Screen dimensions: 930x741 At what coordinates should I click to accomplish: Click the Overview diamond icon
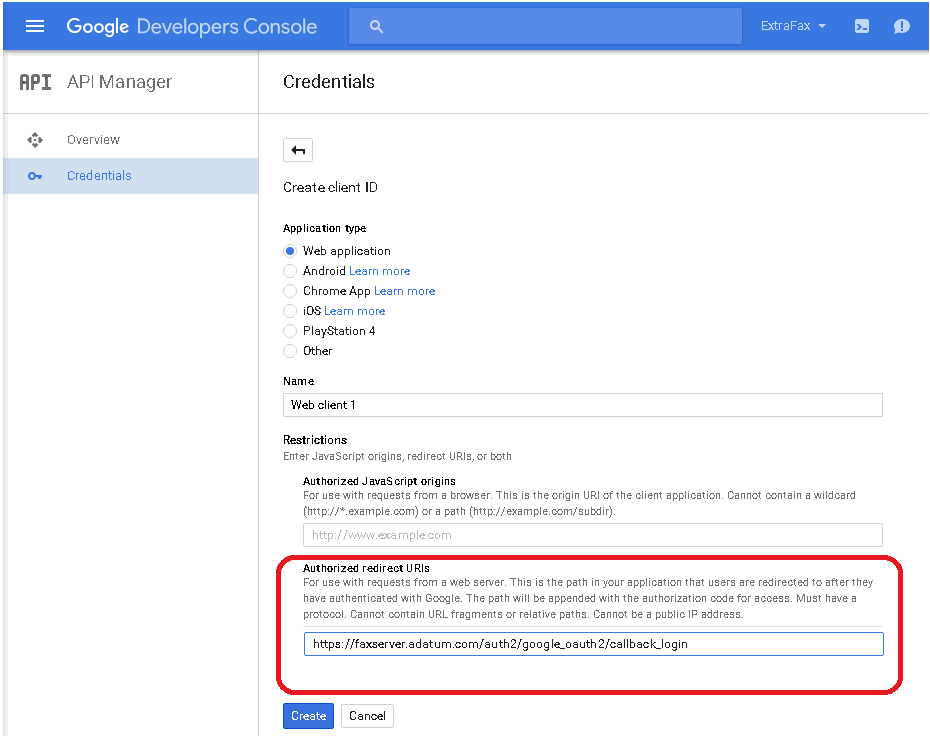click(35, 140)
